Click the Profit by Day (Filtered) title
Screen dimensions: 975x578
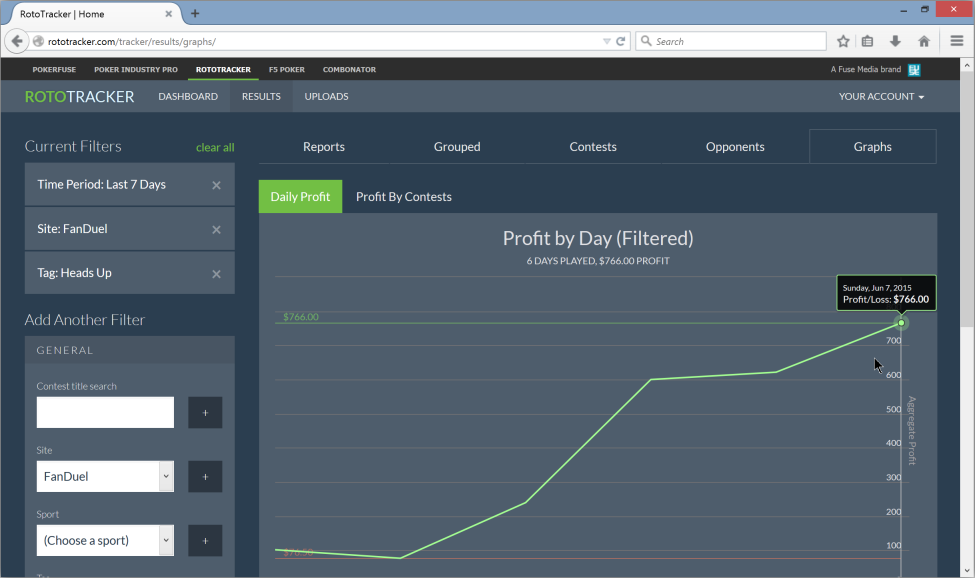[x=598, y=238]
